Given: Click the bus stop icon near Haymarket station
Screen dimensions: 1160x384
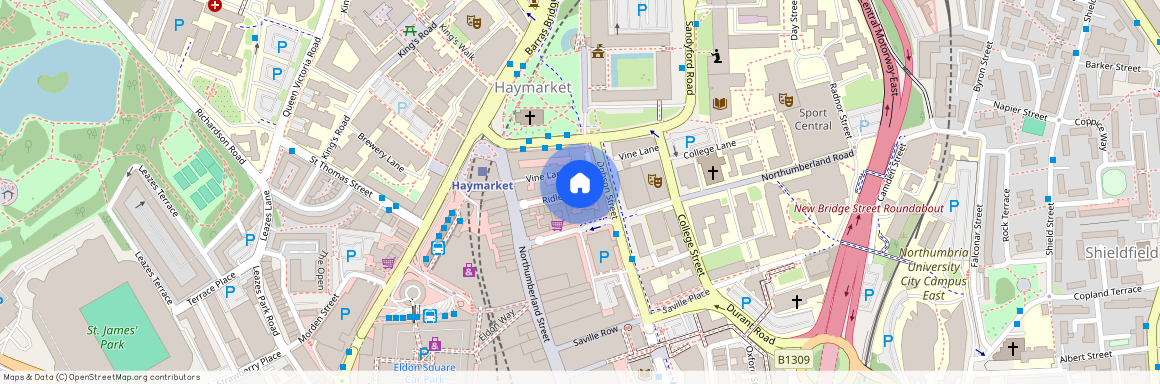Looking at the screenshot, I should (x=437, y=248).
